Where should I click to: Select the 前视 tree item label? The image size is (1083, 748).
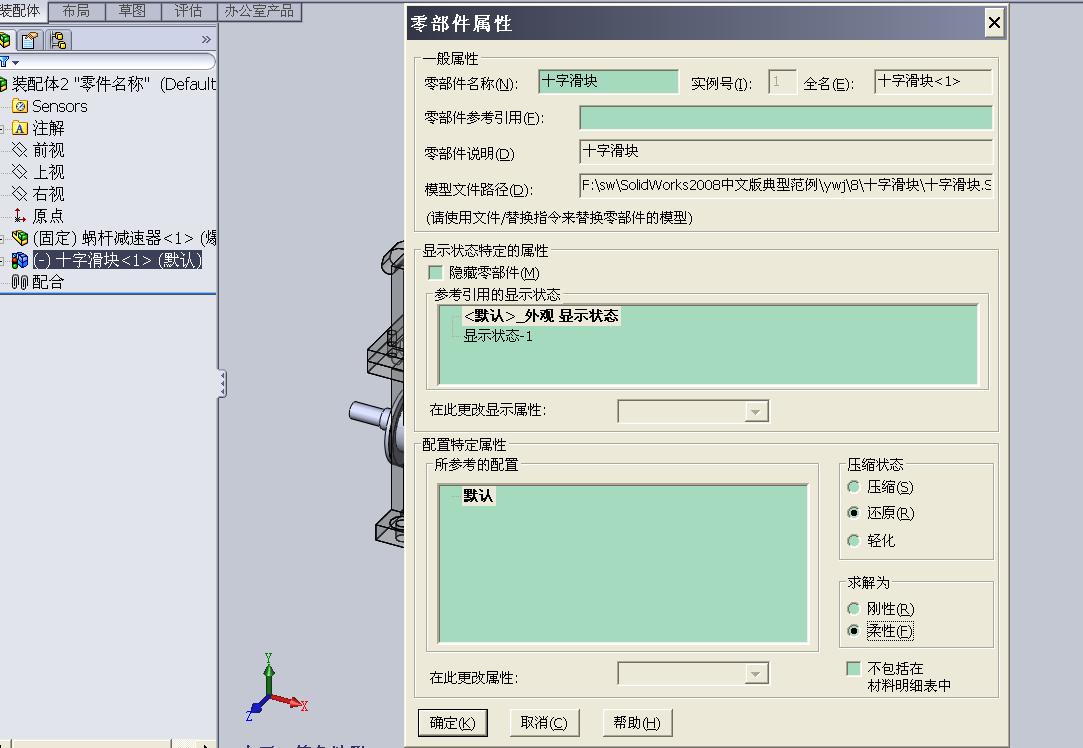click(48, 150)
